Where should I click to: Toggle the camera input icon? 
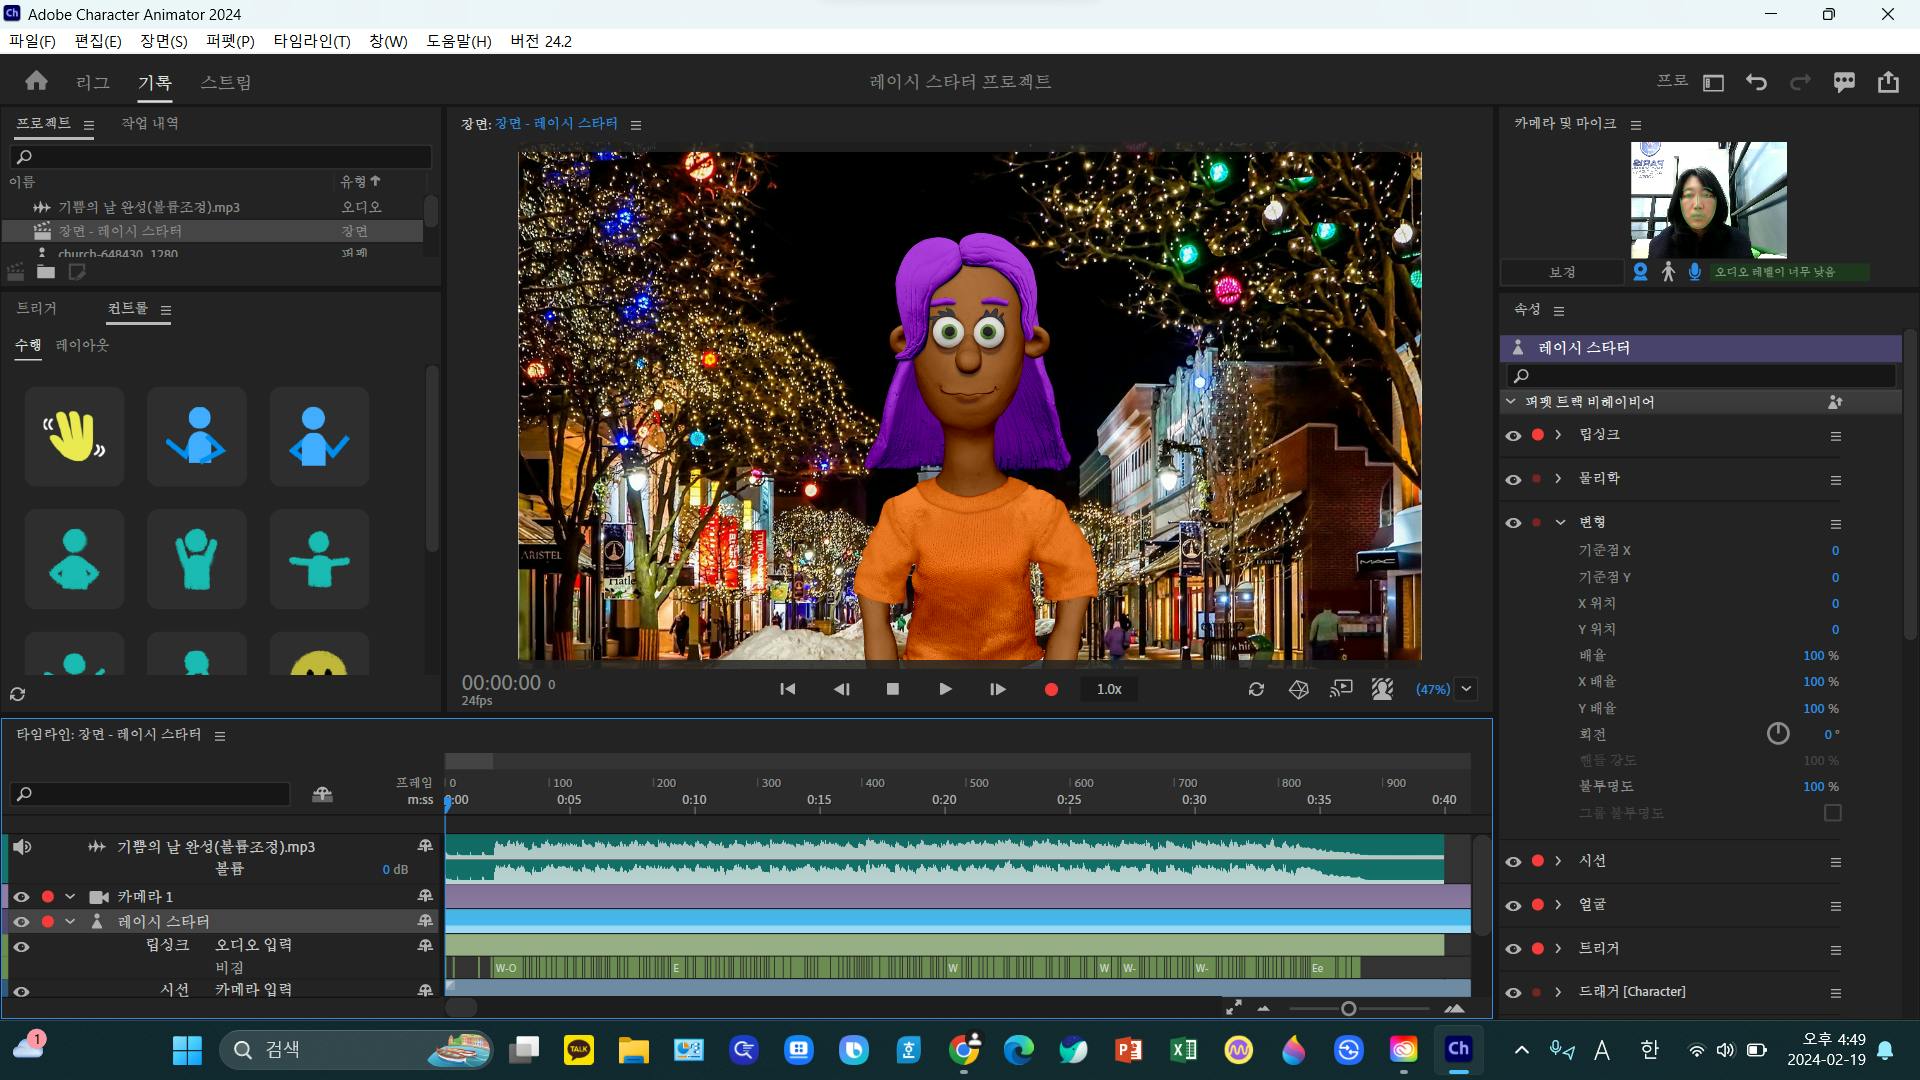pyautogui.click(x=1640, y=271)
